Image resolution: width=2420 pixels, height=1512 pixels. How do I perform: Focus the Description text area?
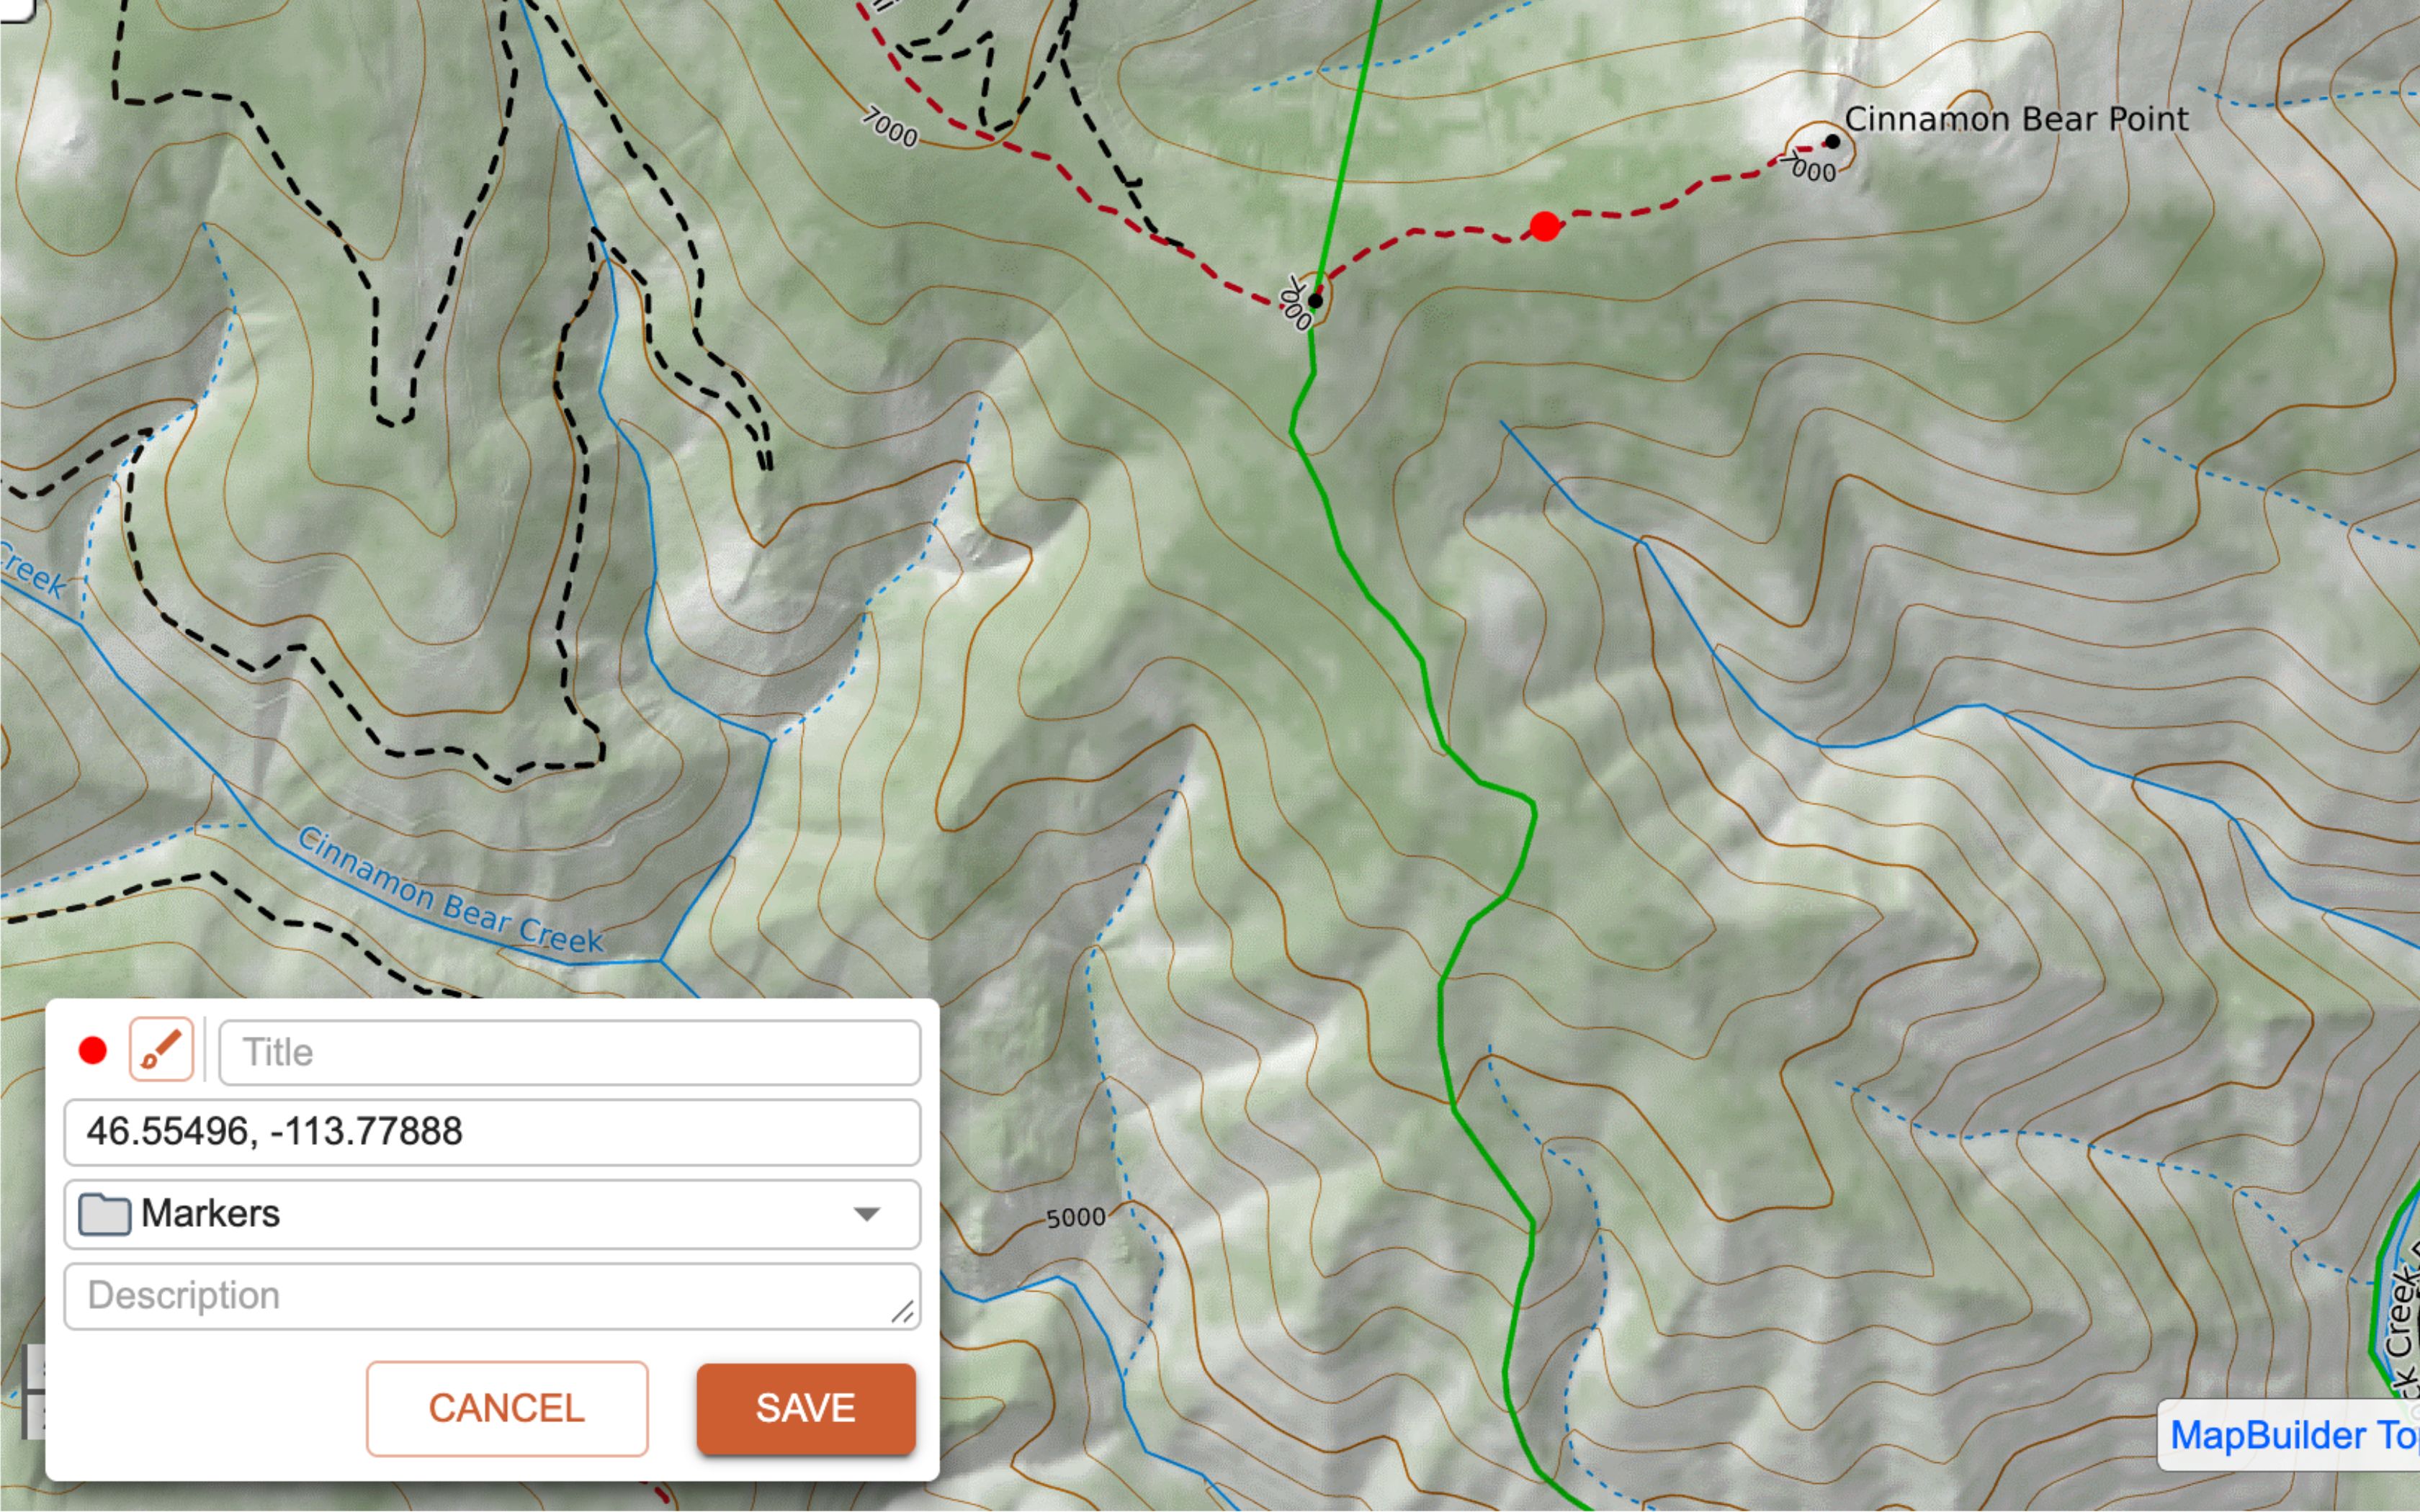point(492,1296)
